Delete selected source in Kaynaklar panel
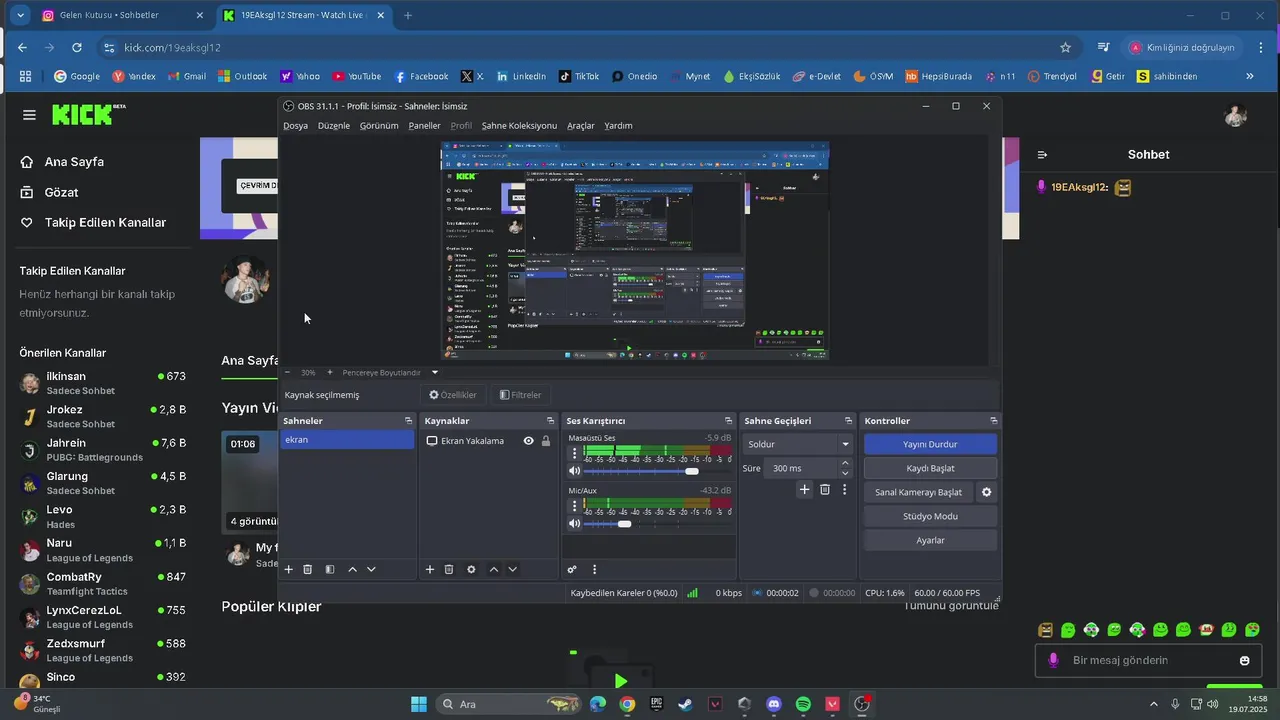This screenshot has height=720, width=1280. coord(449,569)
